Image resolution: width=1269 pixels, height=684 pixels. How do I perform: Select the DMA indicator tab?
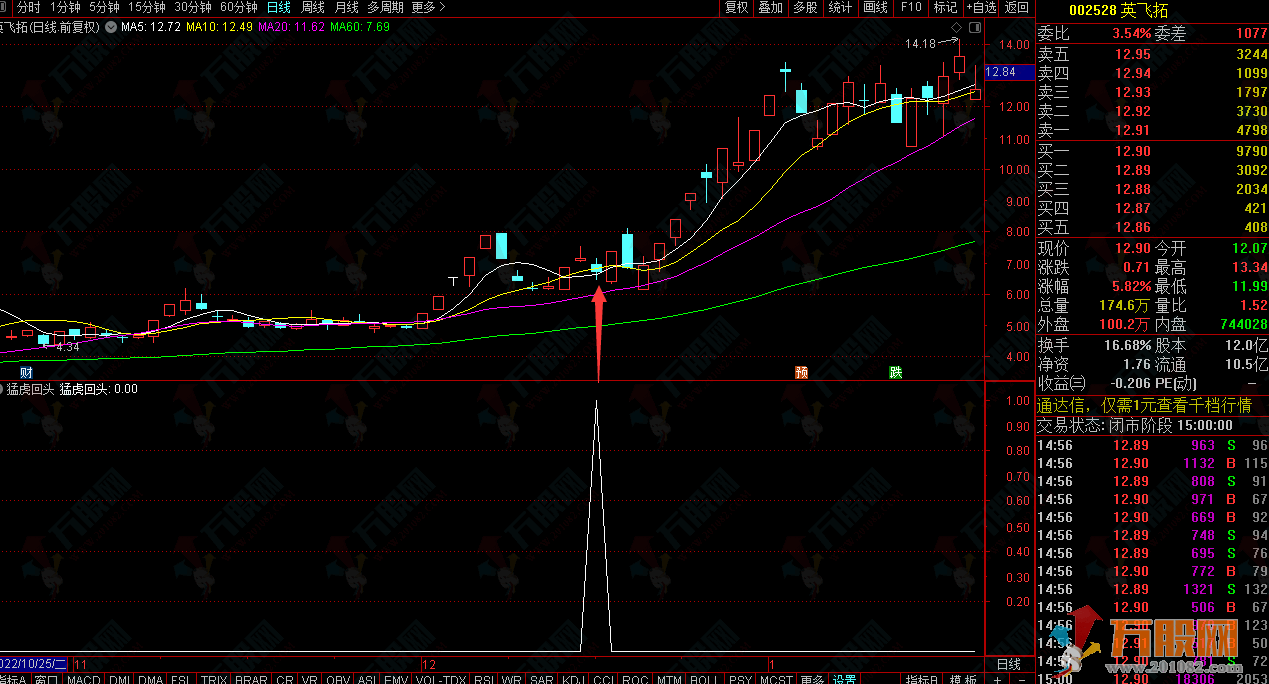(x=150, y=680)
